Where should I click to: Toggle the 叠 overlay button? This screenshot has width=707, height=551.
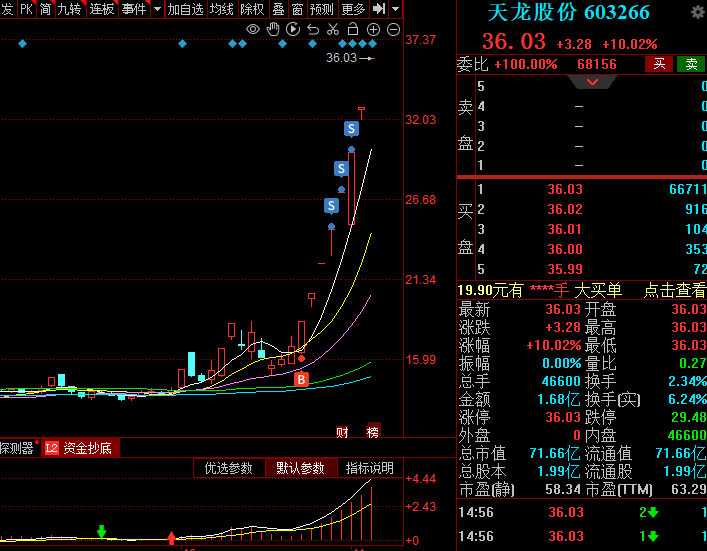click(x=278, y=9)
